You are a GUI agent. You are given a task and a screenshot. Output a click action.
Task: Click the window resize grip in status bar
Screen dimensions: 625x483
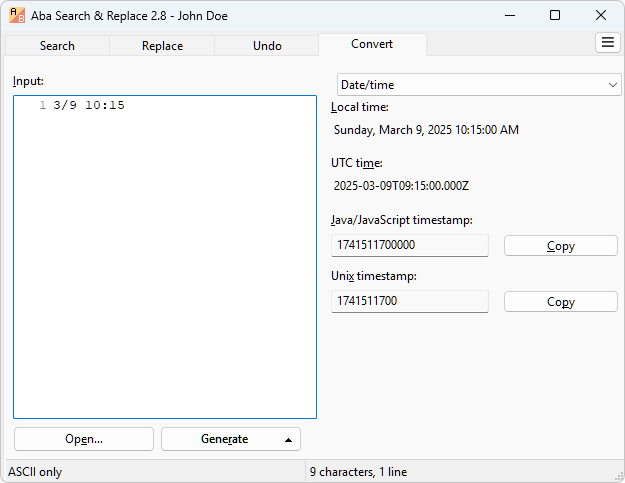[619, 476]
